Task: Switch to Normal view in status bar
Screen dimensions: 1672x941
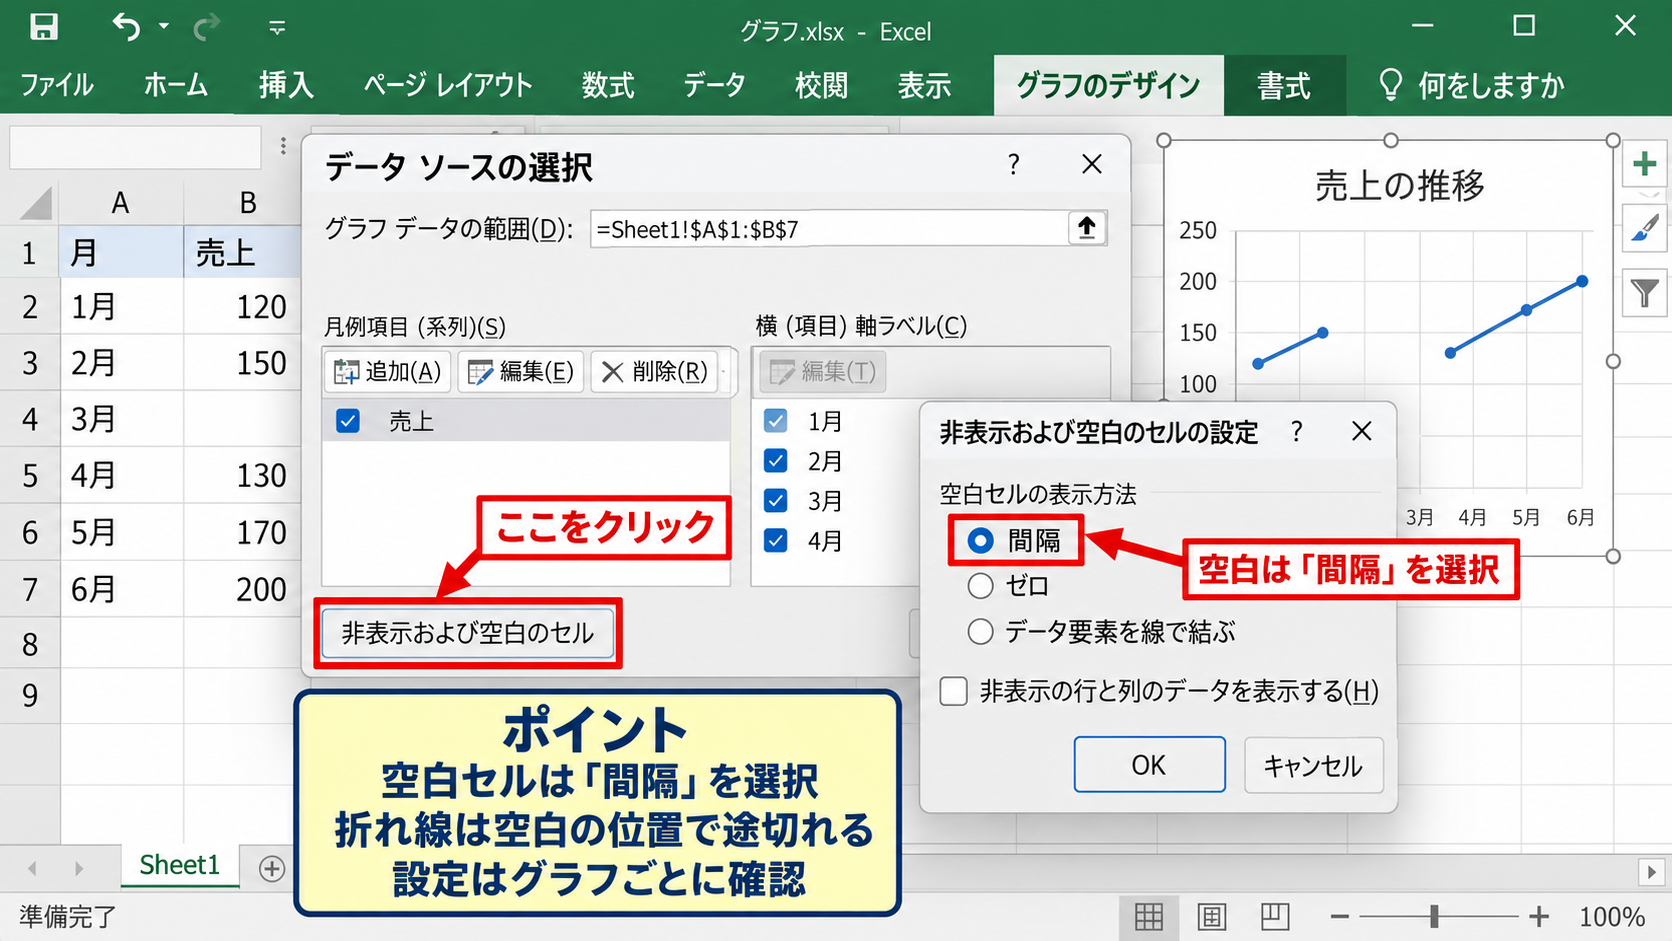Action: (x=1149, y=916)
